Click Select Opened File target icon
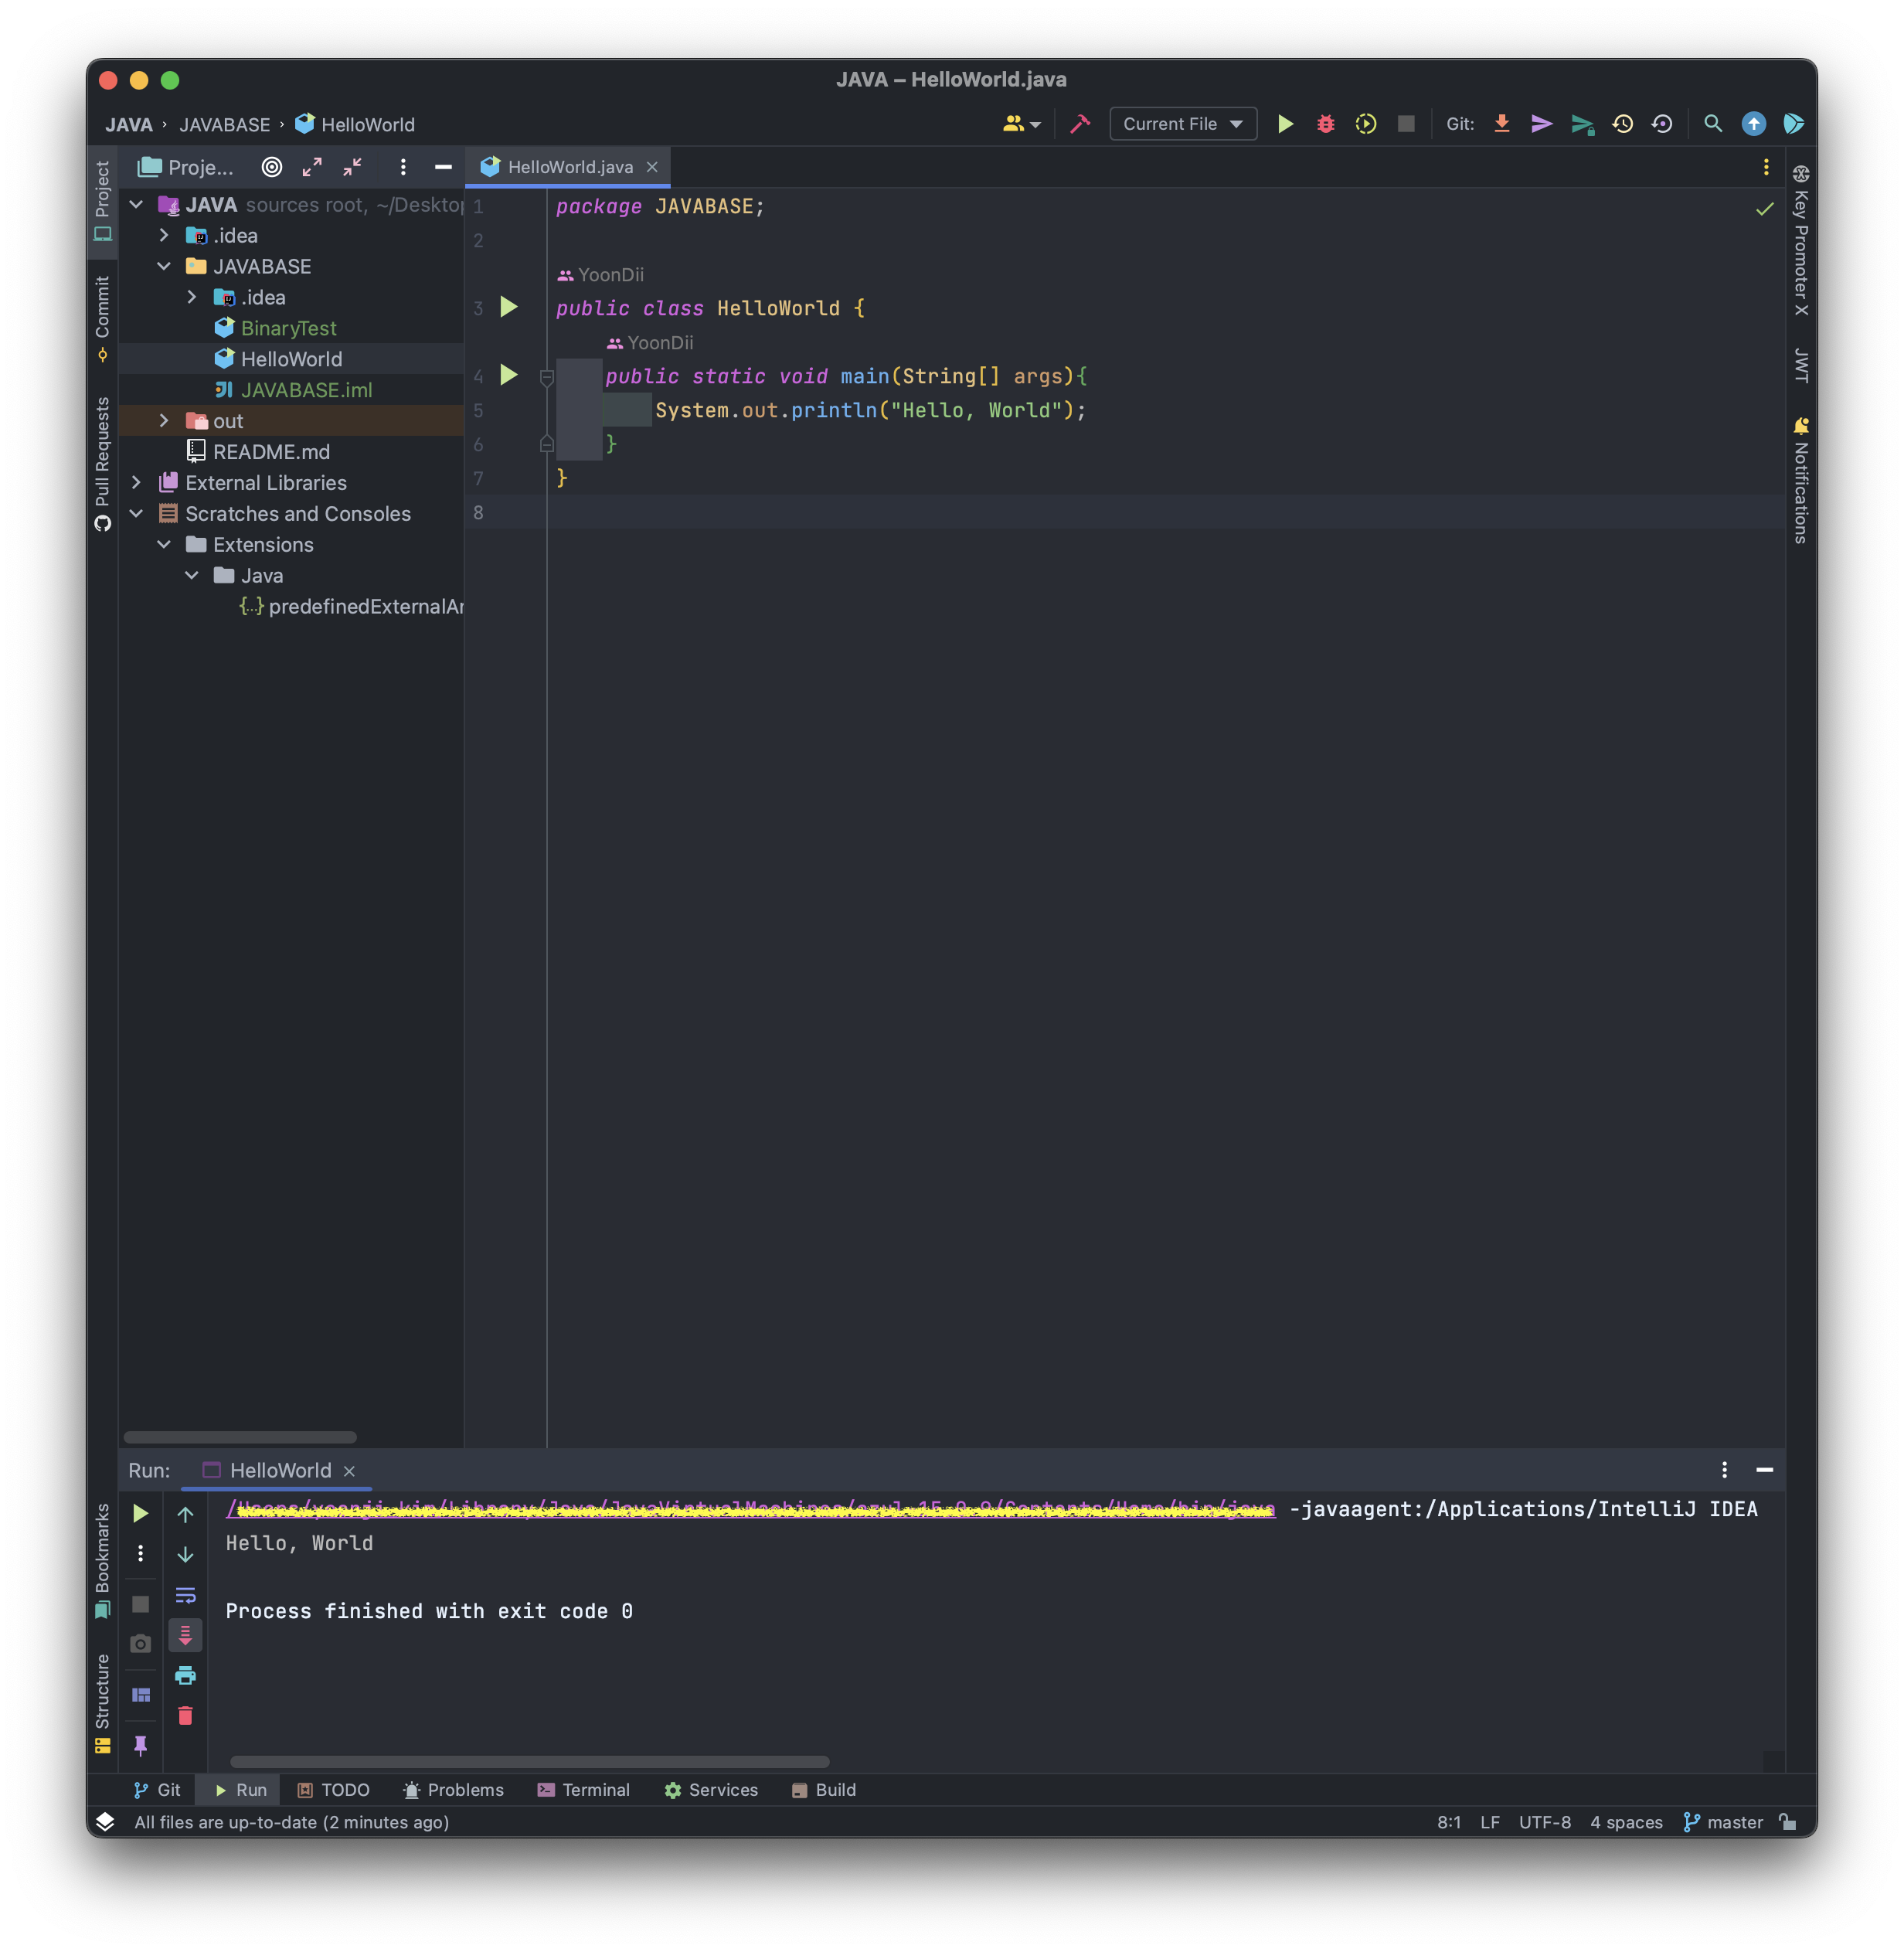 (272, 167)
